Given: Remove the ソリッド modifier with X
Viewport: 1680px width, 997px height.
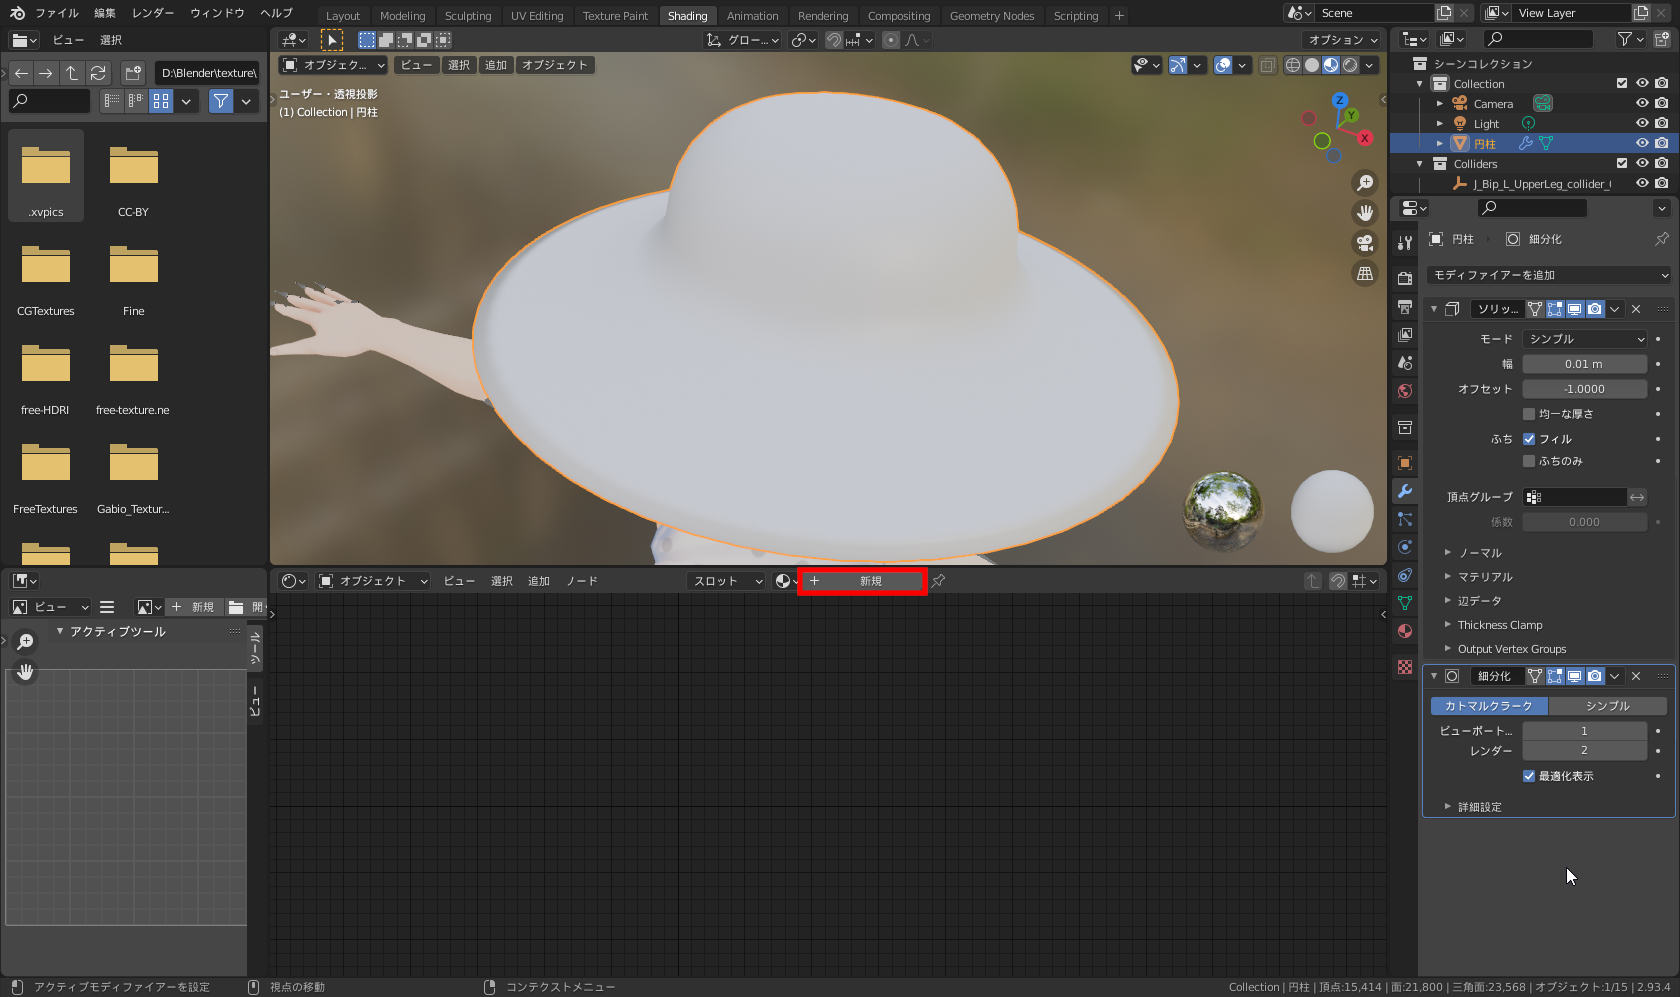Looking at the screenshot, I should click(1636, 309).
